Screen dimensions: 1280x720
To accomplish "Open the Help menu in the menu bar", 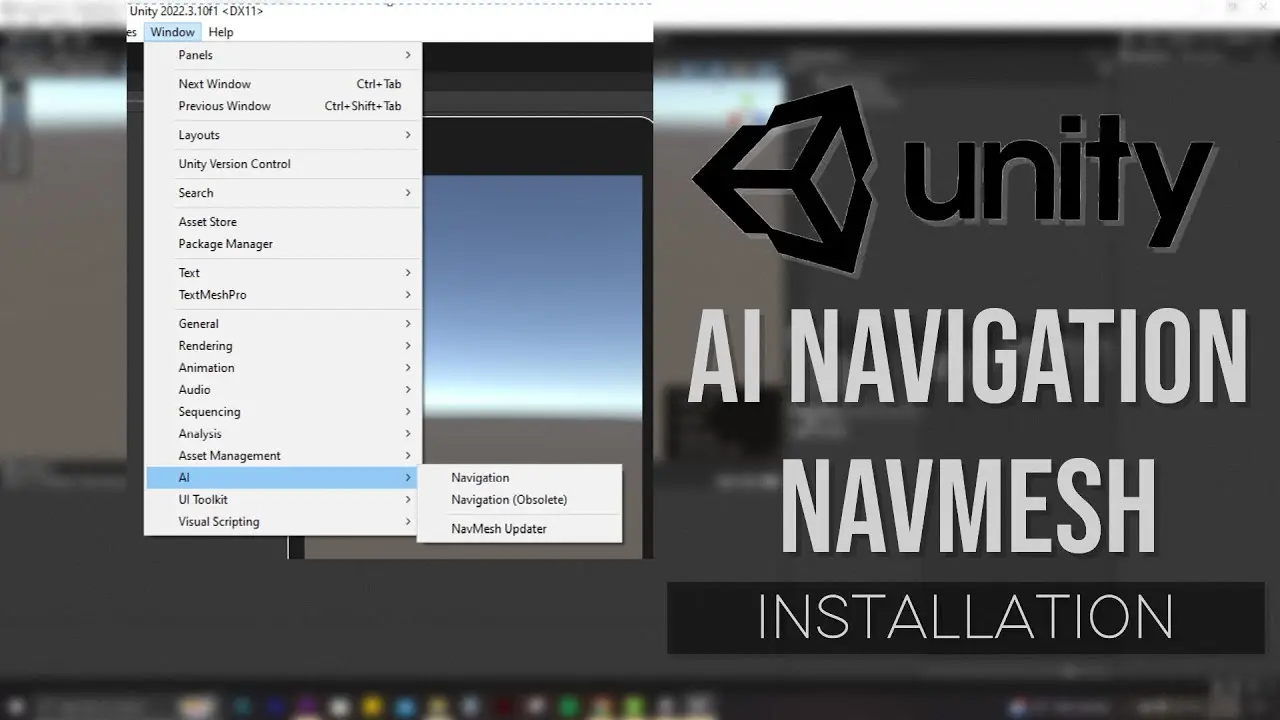I will coord(221,32).
